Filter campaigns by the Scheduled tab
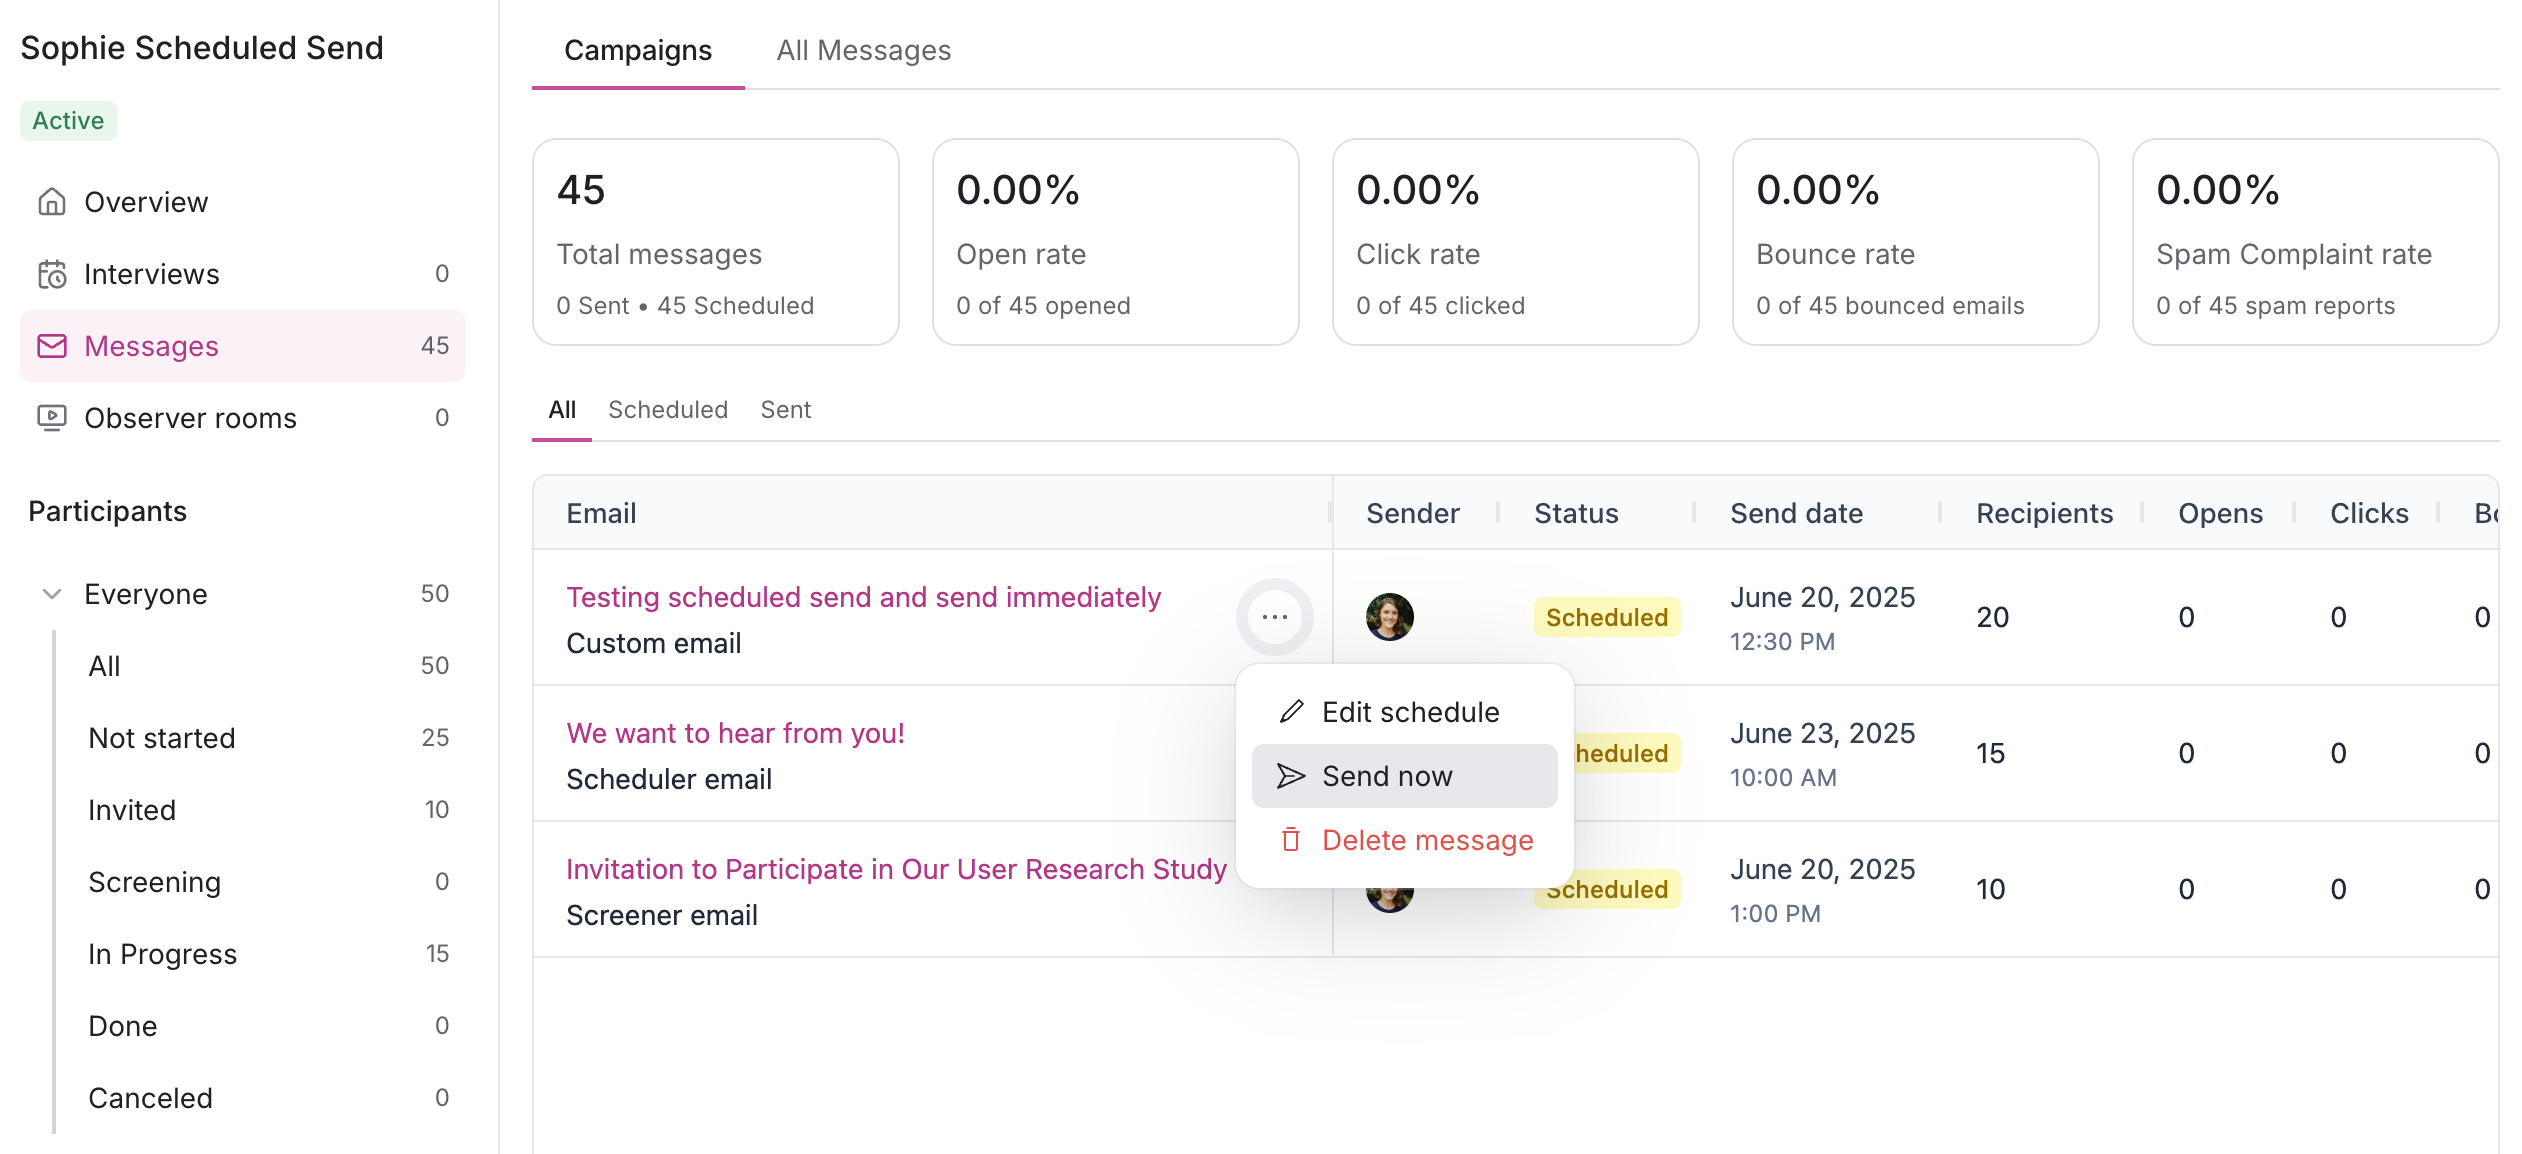 [x=667, y=410]
